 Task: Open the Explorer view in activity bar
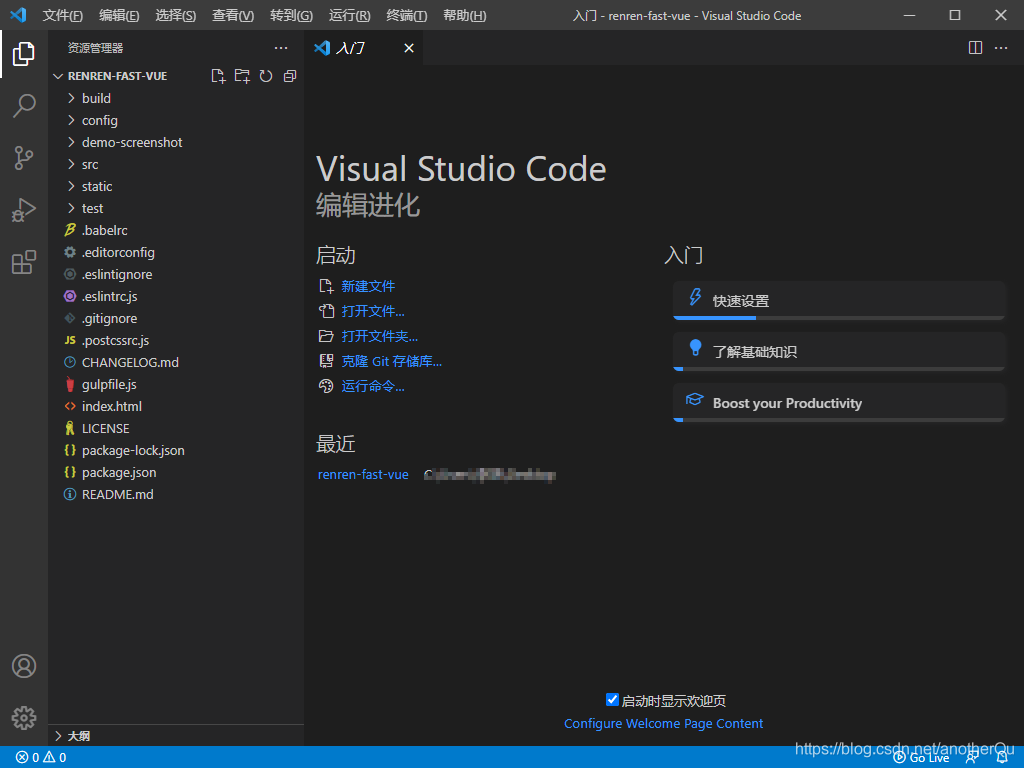[x=24, y=54]
